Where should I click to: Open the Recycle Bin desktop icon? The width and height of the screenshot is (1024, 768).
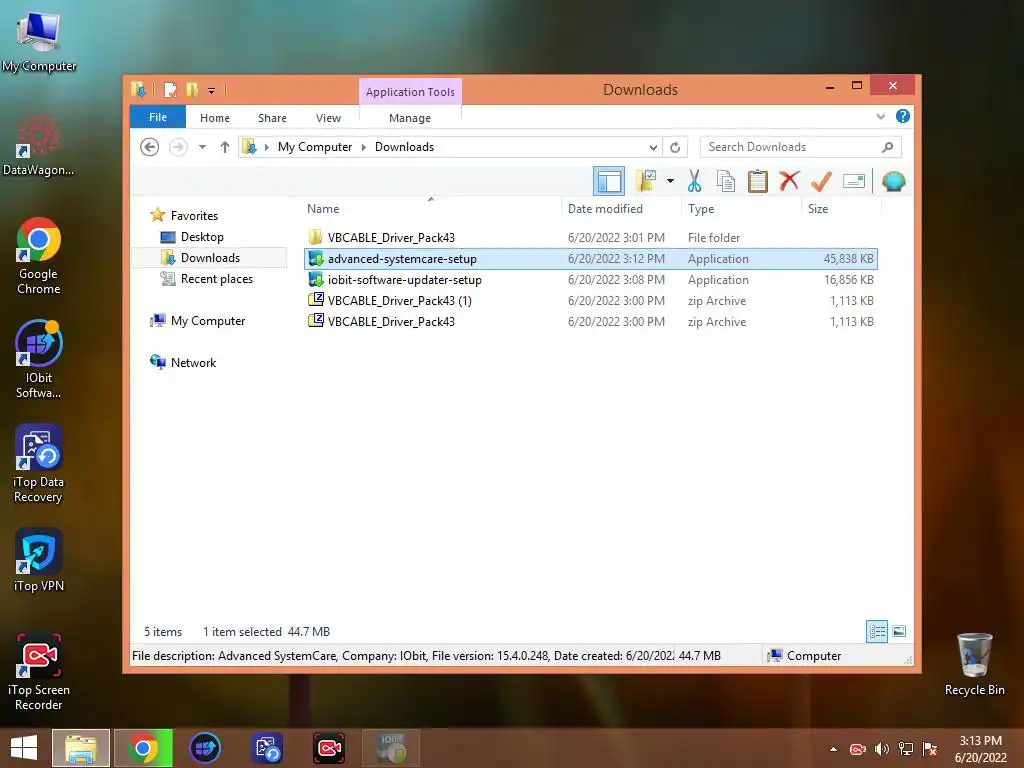(x=974, y=665)
